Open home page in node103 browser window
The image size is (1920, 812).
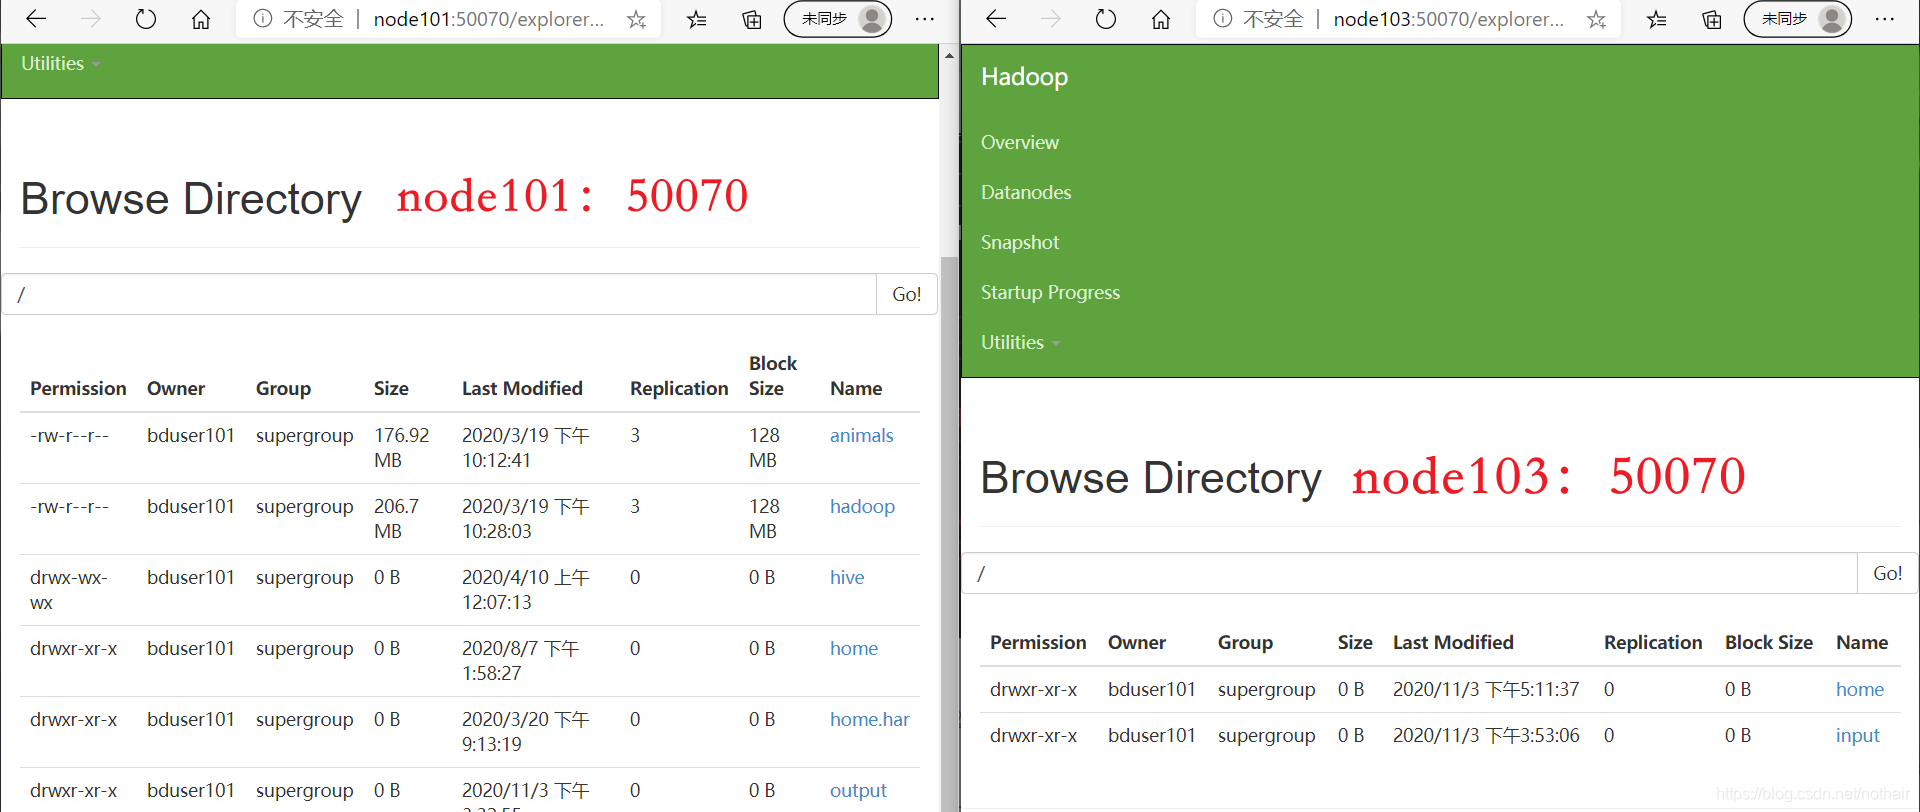(1161, 19)
